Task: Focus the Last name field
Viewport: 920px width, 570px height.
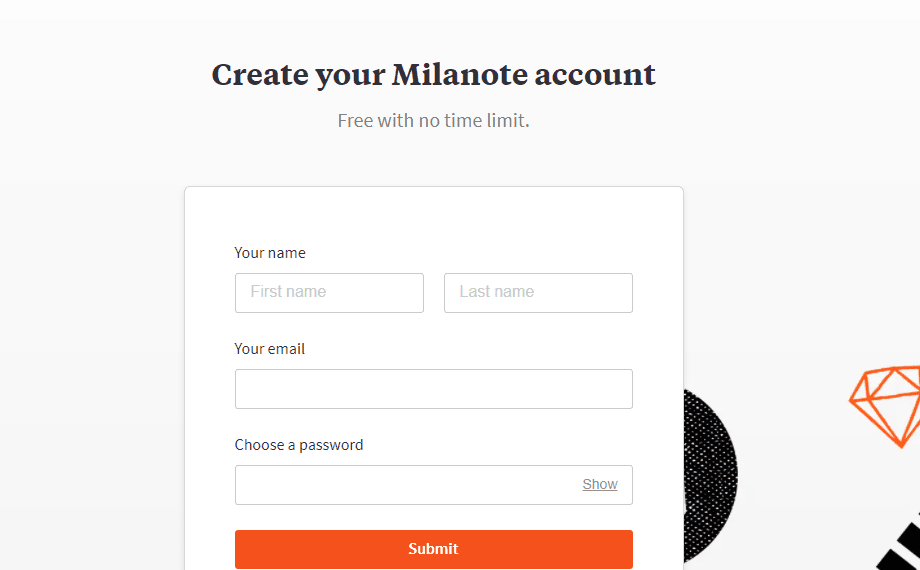Action: click(538, 292)
